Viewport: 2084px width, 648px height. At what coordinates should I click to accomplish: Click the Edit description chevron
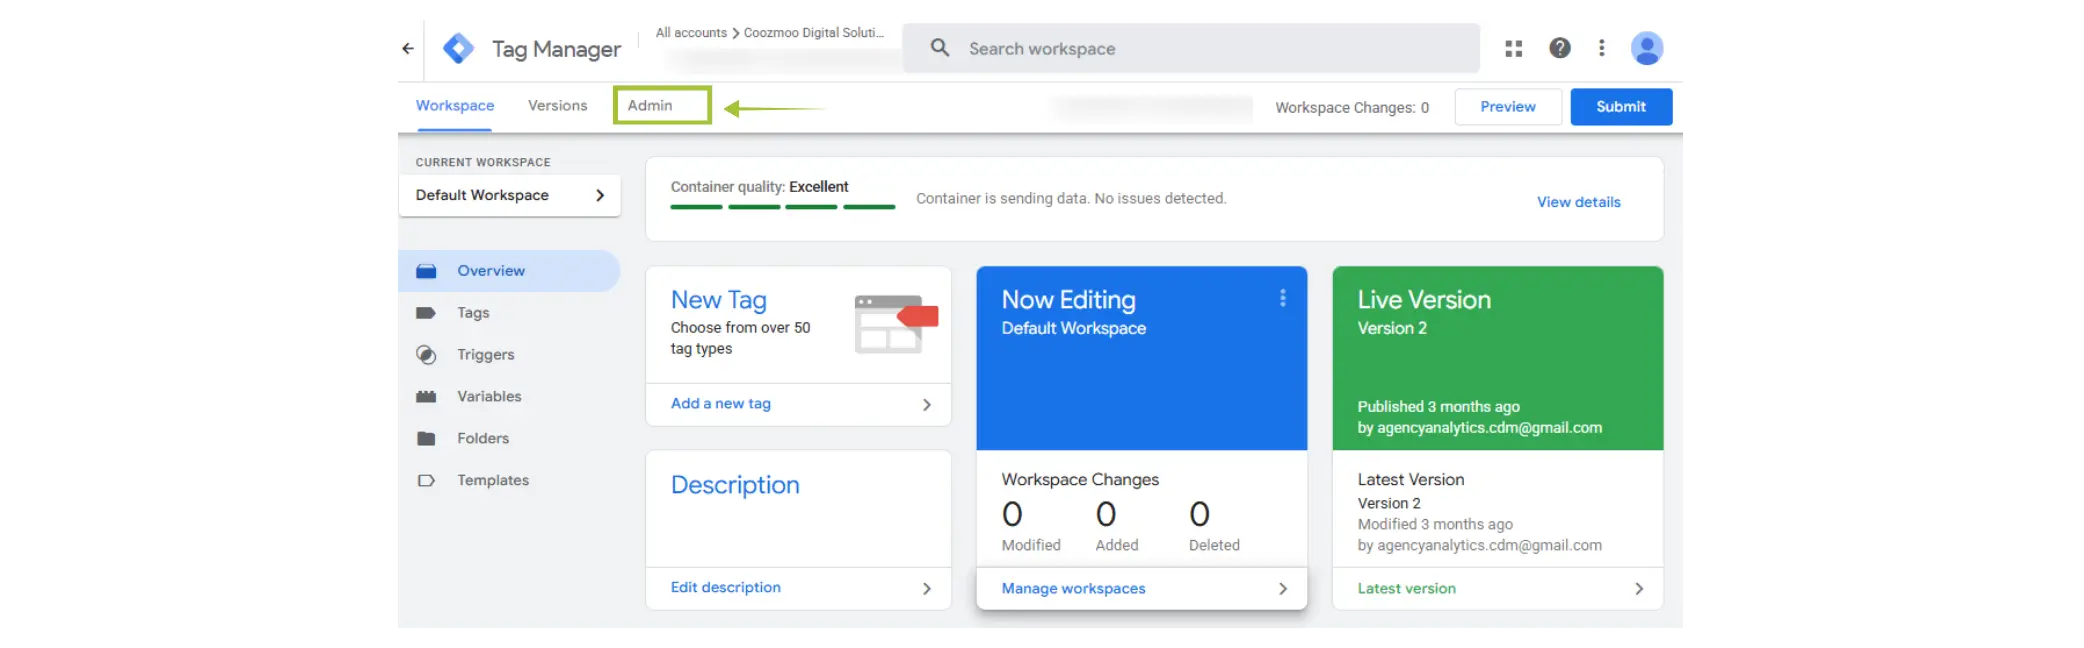(x=927, y=589)
